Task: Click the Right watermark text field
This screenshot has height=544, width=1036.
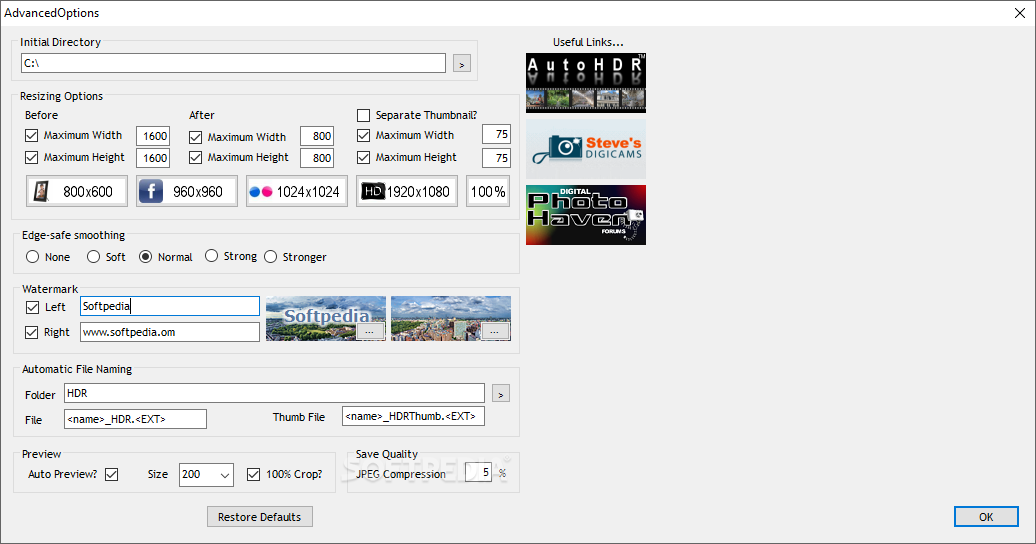Action: click(170, 332)
